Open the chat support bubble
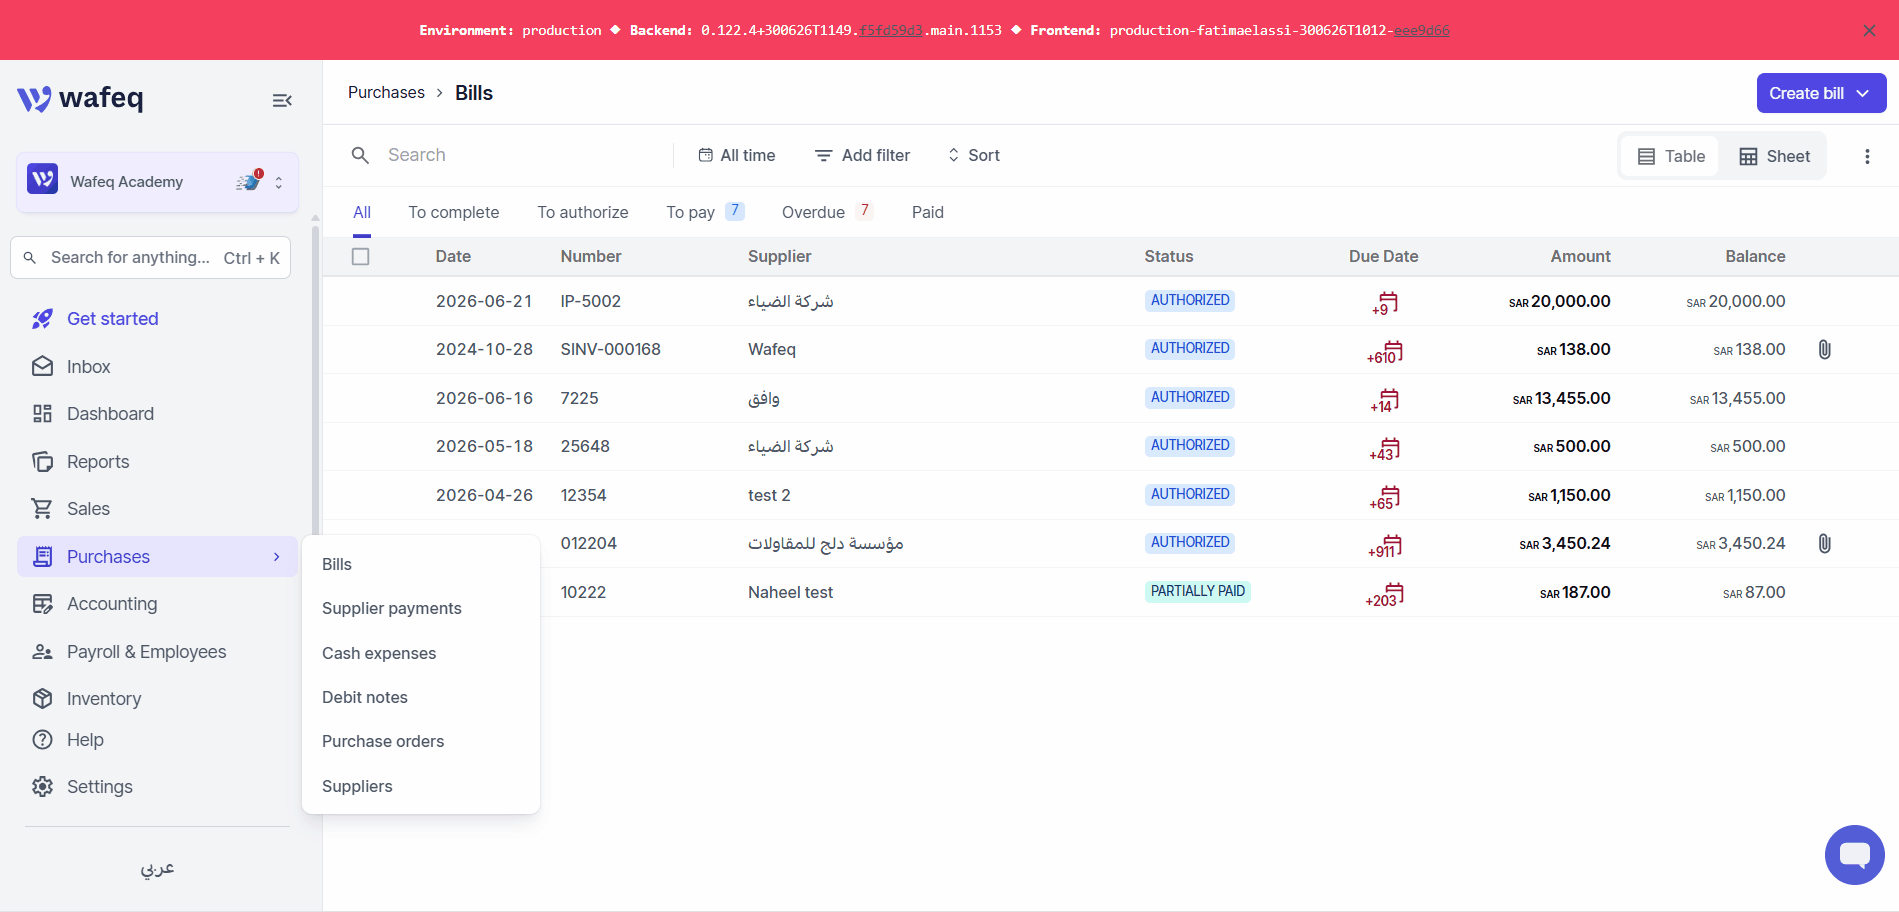The height and width of the screenshot is (912, 1899). 1854,854
